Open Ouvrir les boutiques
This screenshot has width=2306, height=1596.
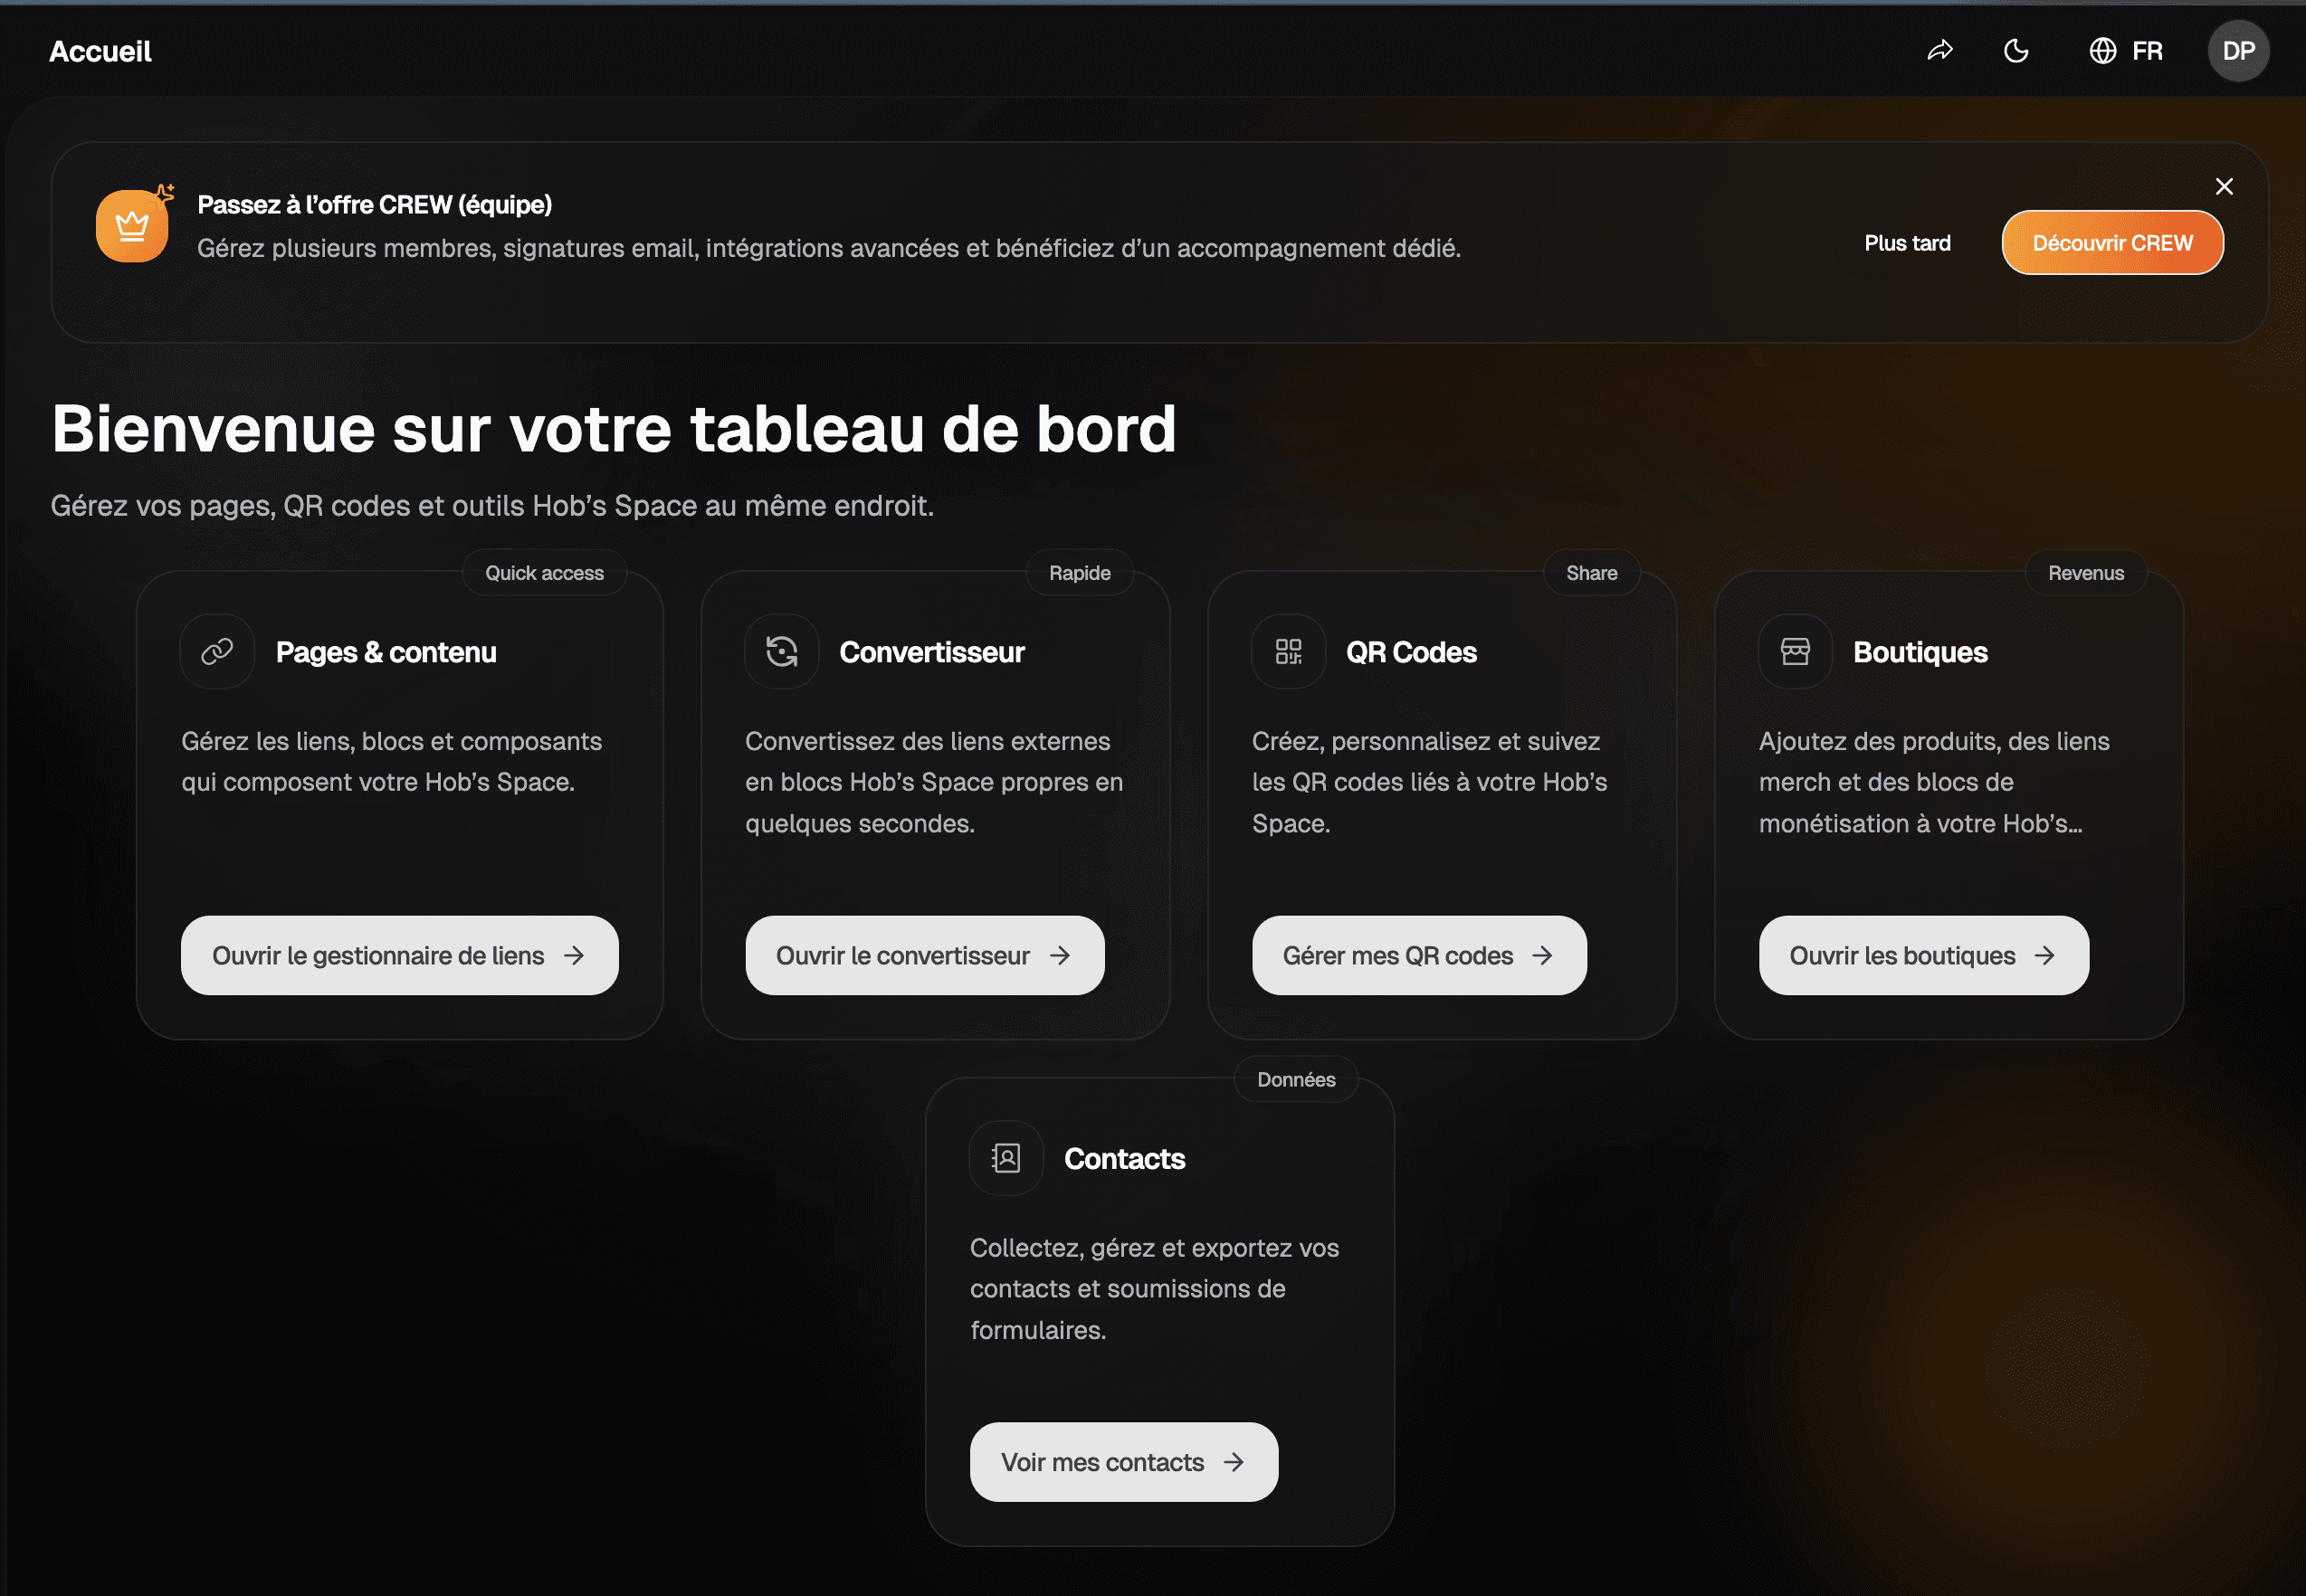1922,955
